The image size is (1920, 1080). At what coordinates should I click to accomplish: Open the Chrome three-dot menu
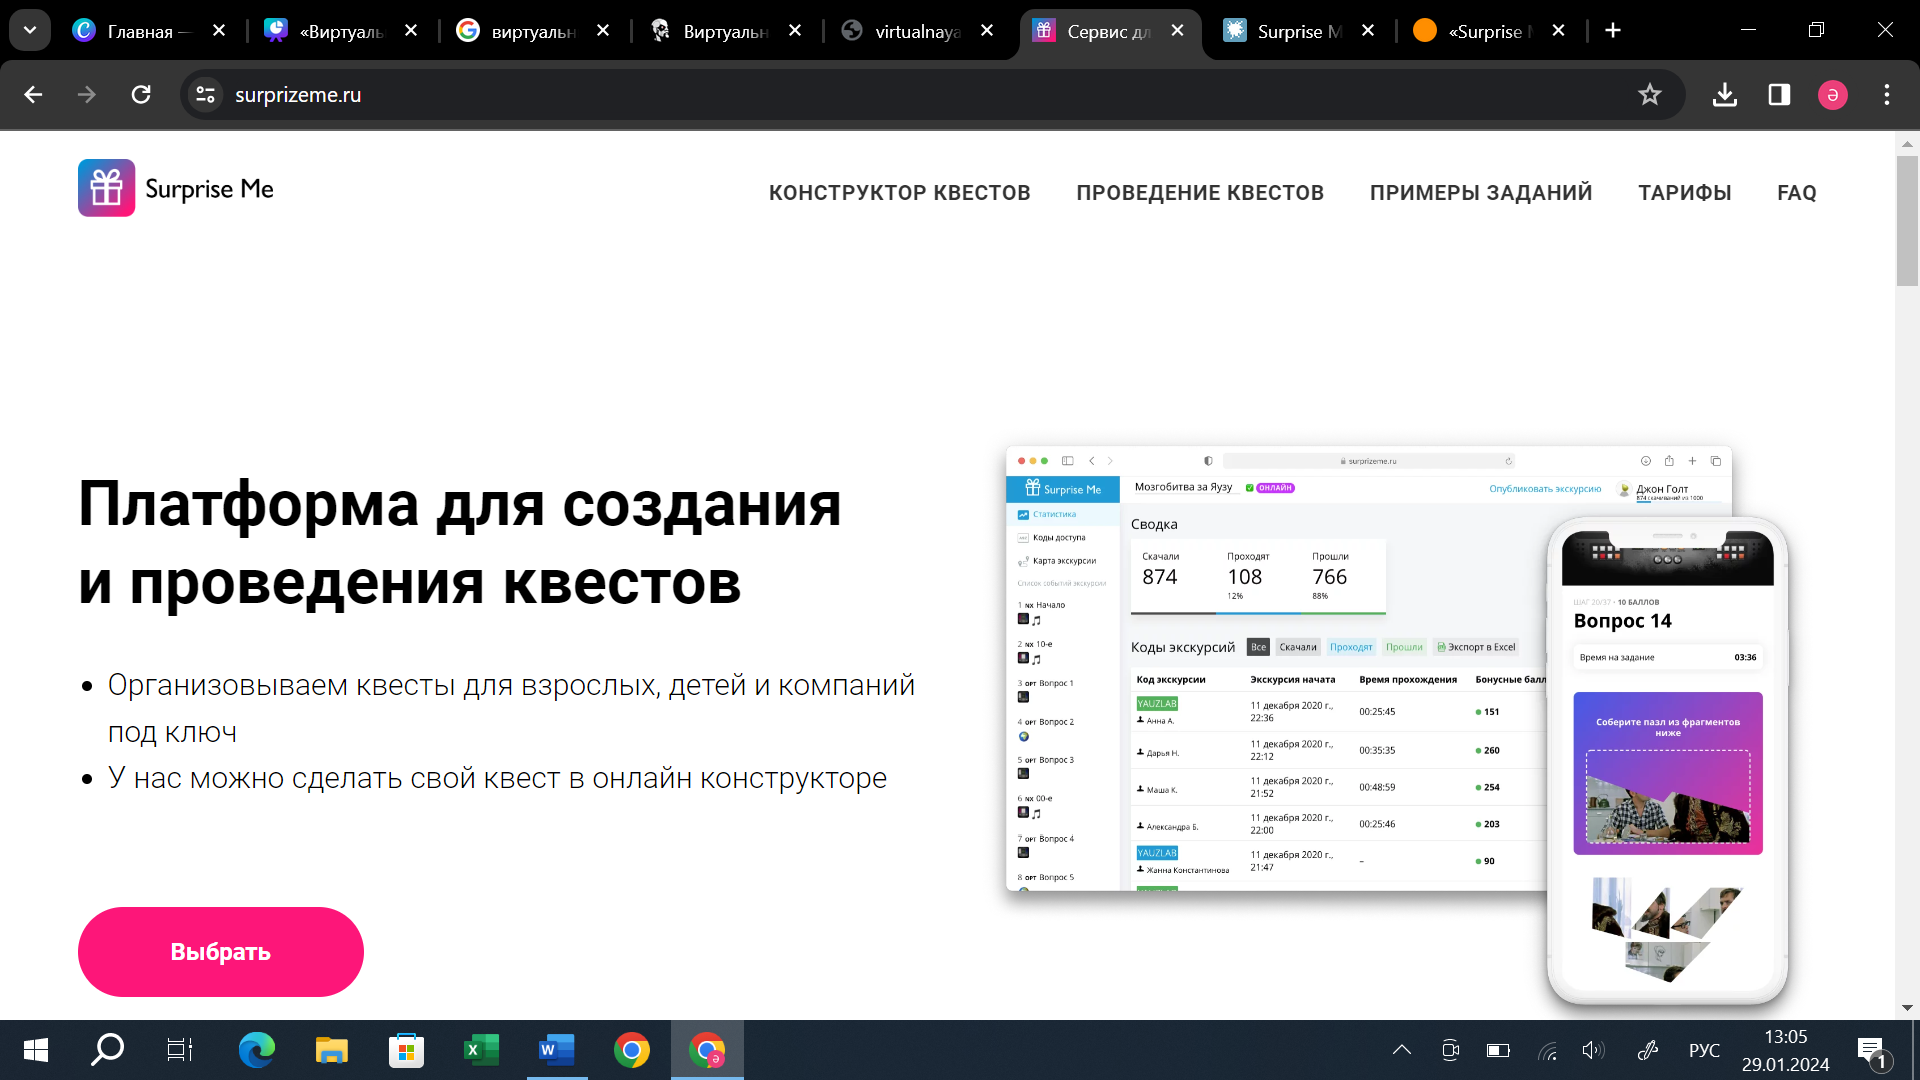1886,95
